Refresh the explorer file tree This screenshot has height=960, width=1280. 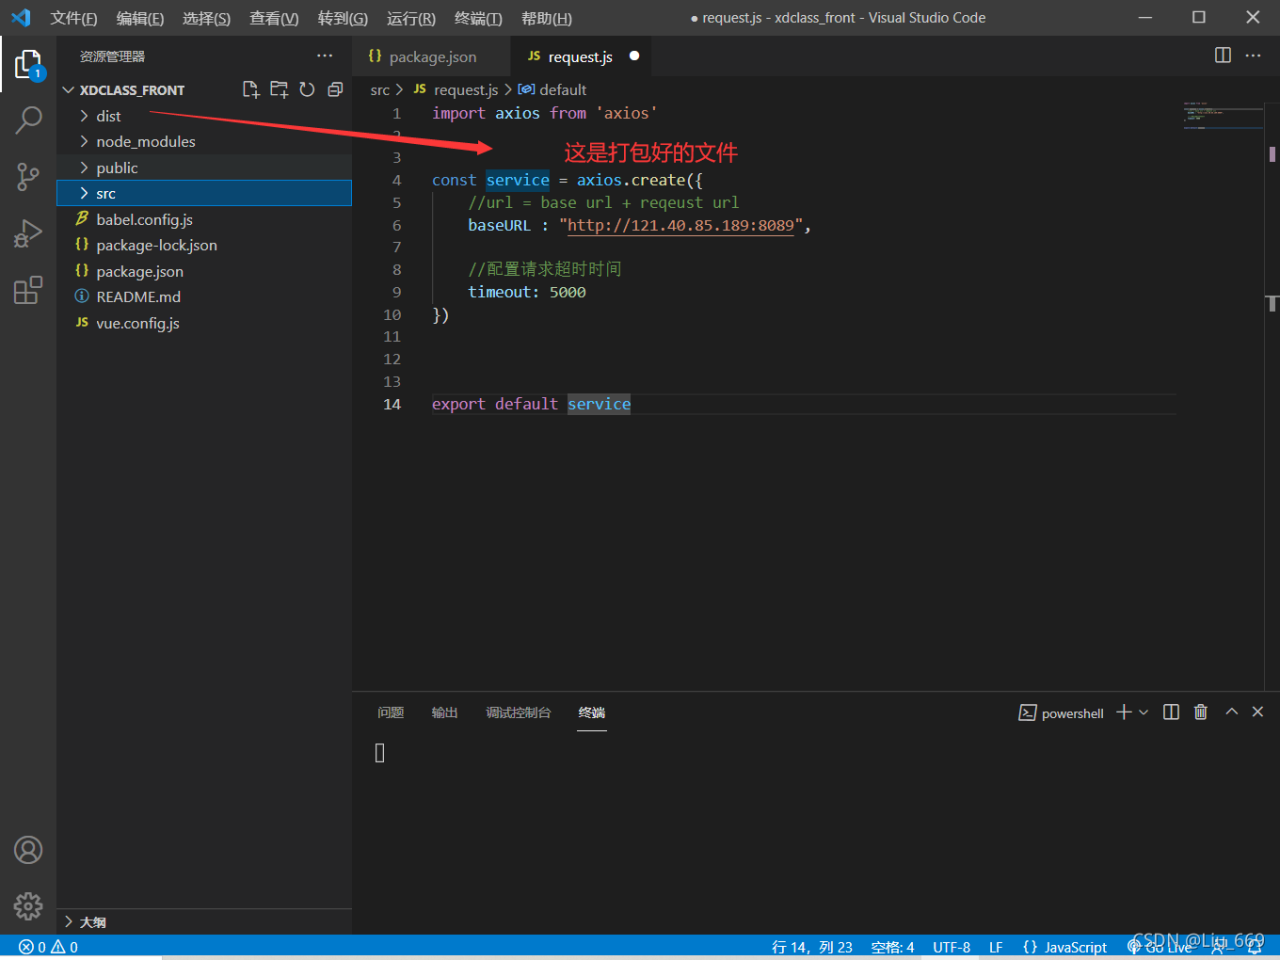point(307,90)
